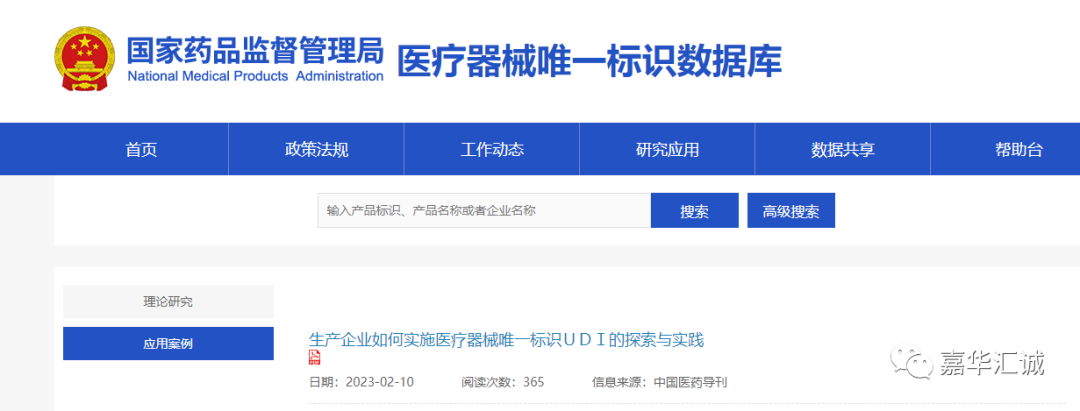Switch to the 数据共享 section

[842, 150]
